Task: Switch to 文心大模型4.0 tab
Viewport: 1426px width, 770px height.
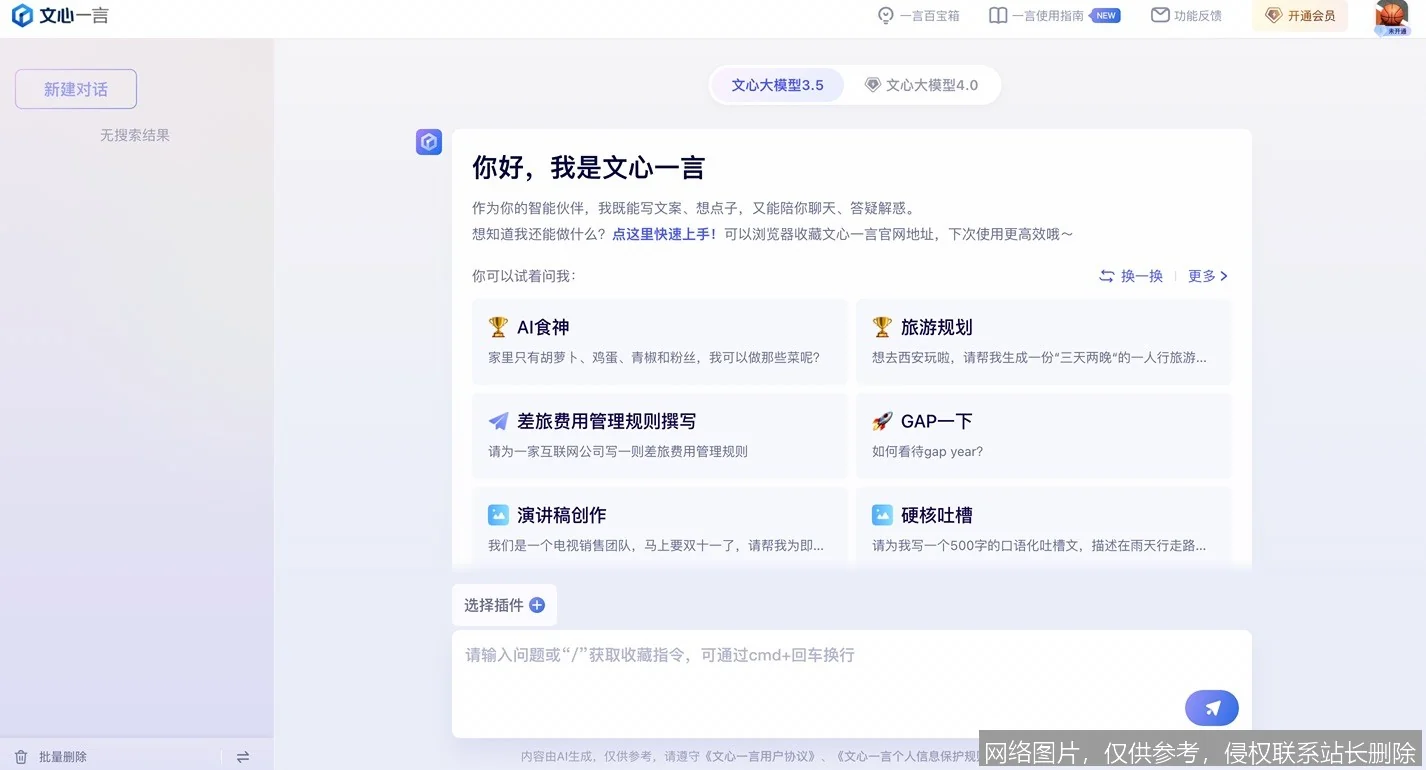Action: pos(921,85)
